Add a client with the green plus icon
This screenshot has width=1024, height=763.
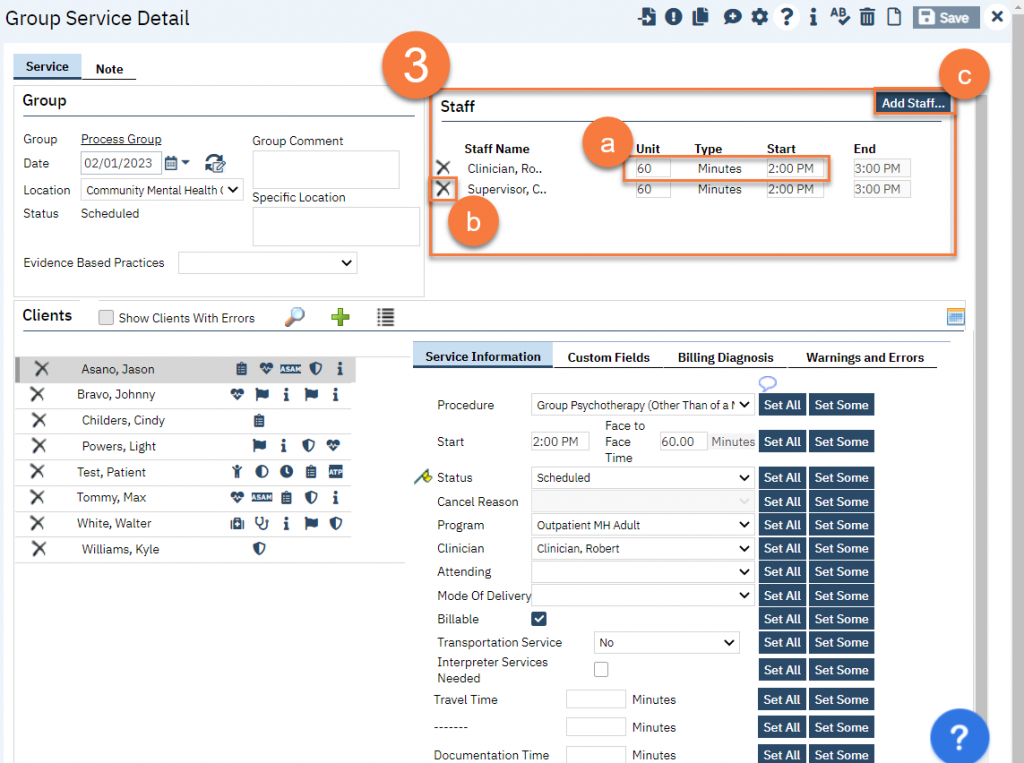(x=340, y=317)
